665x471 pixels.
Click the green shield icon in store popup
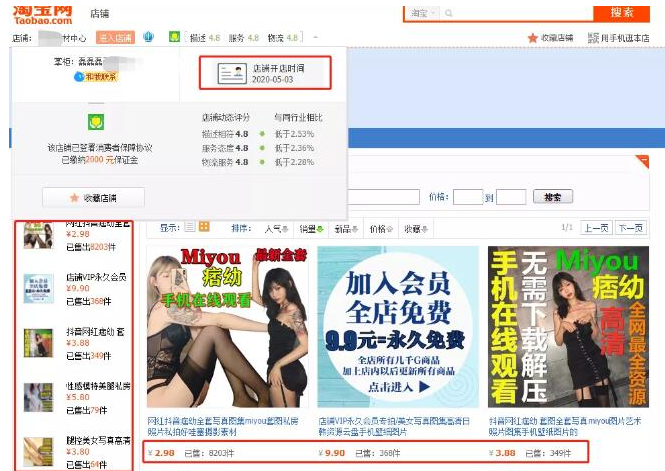(x=96, y=122)
